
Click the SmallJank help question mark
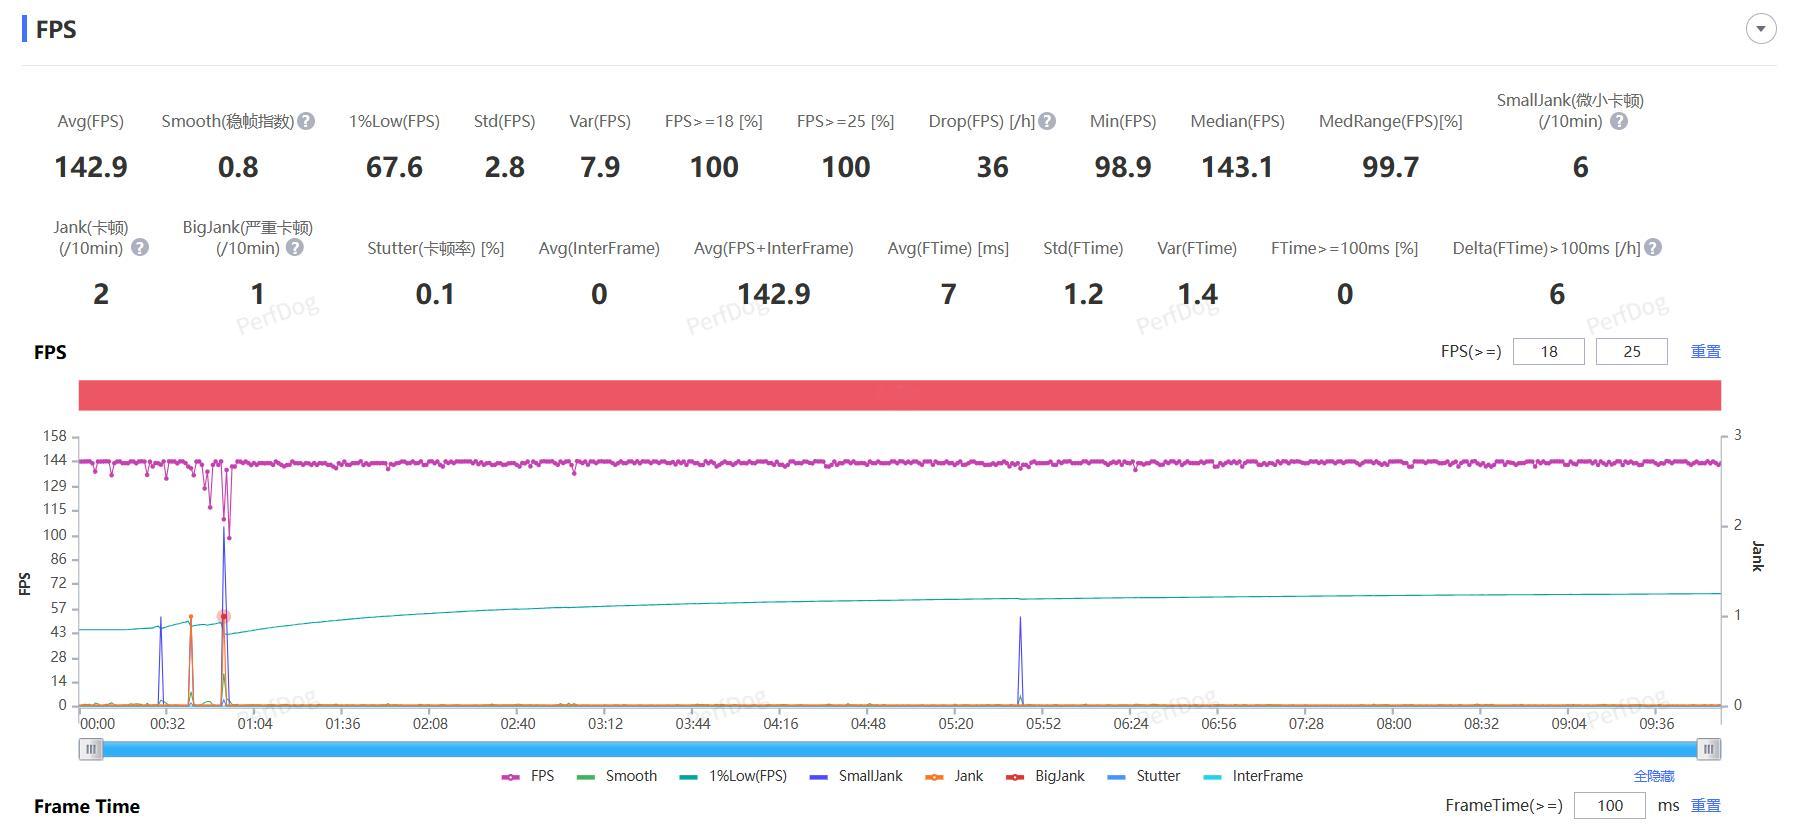point(1619,121)
